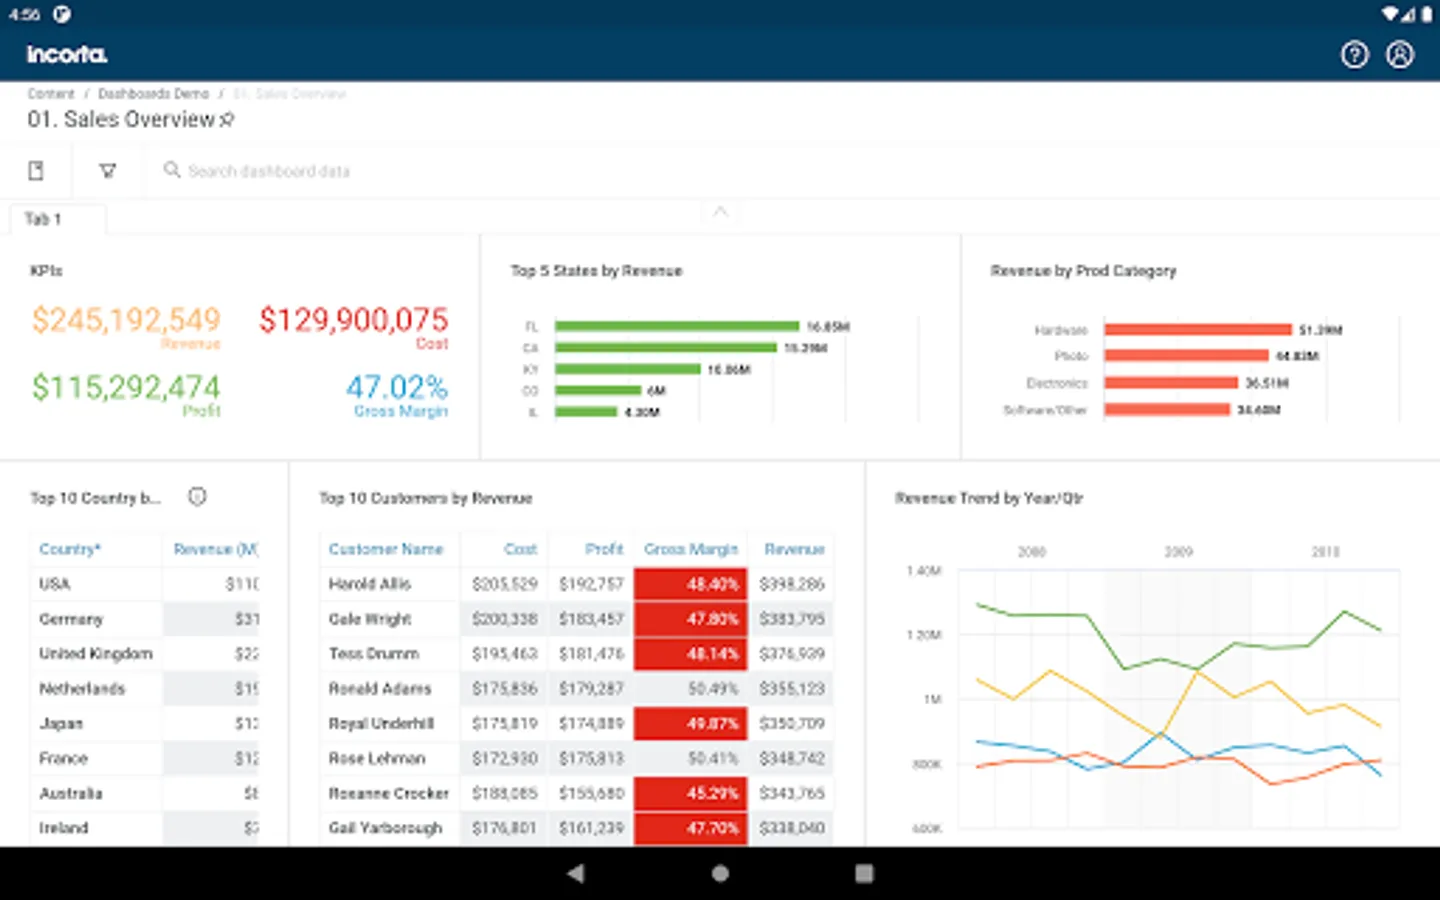
Task: Go to Content breadcrumb link
Action: 51,93
